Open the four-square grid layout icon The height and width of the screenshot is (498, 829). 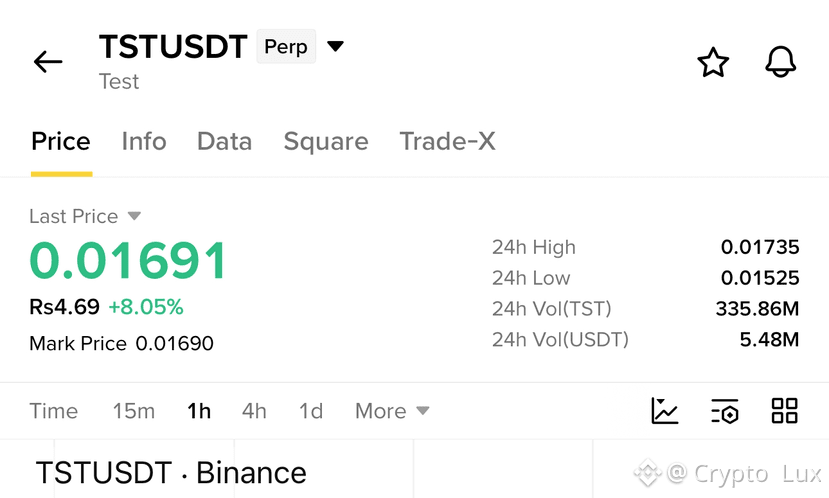pyautogui.click(x=785, y=411)
